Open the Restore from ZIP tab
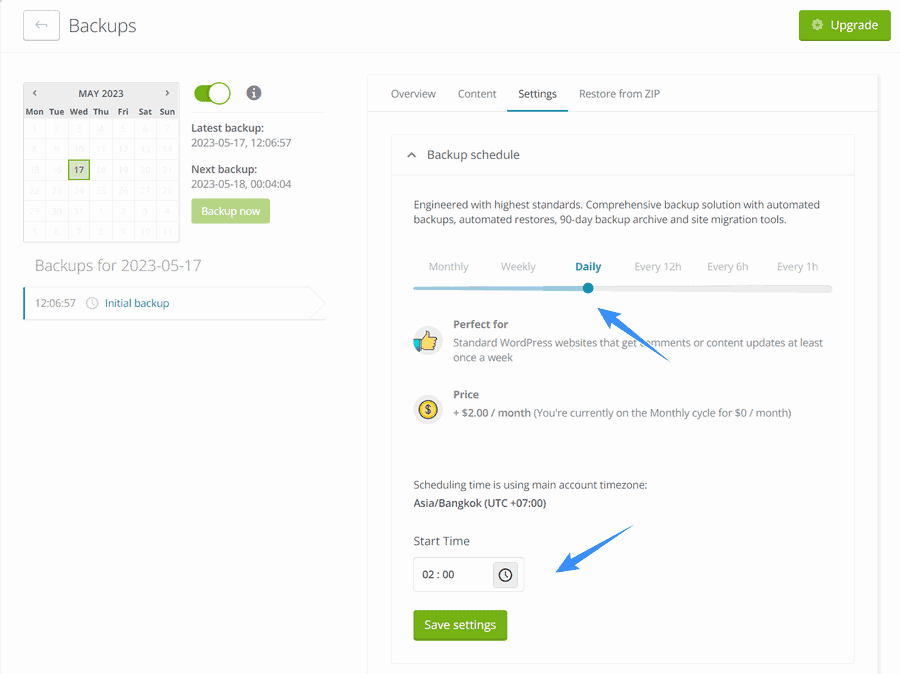The width and height of the screenshot is (900, 674). (x=619, y=94)
